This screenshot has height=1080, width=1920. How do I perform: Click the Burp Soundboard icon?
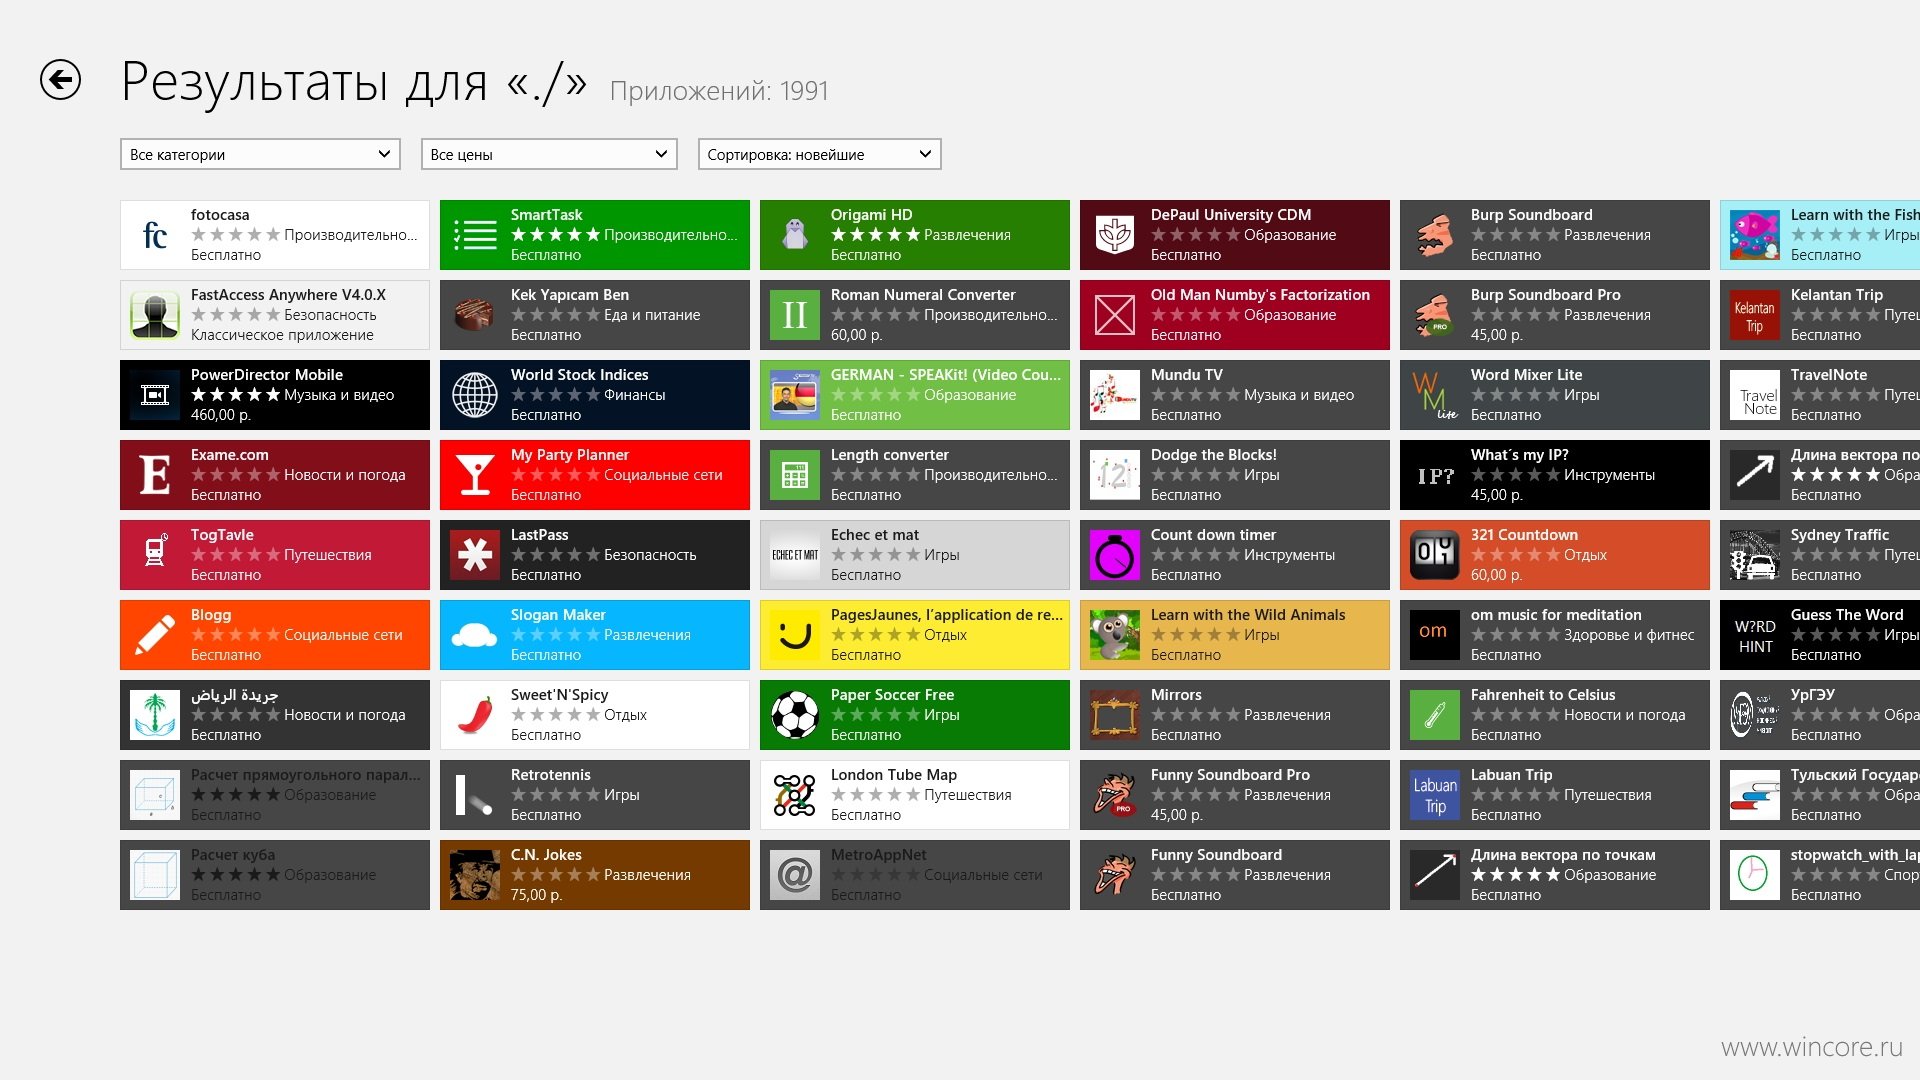[x=1435, y=235]
